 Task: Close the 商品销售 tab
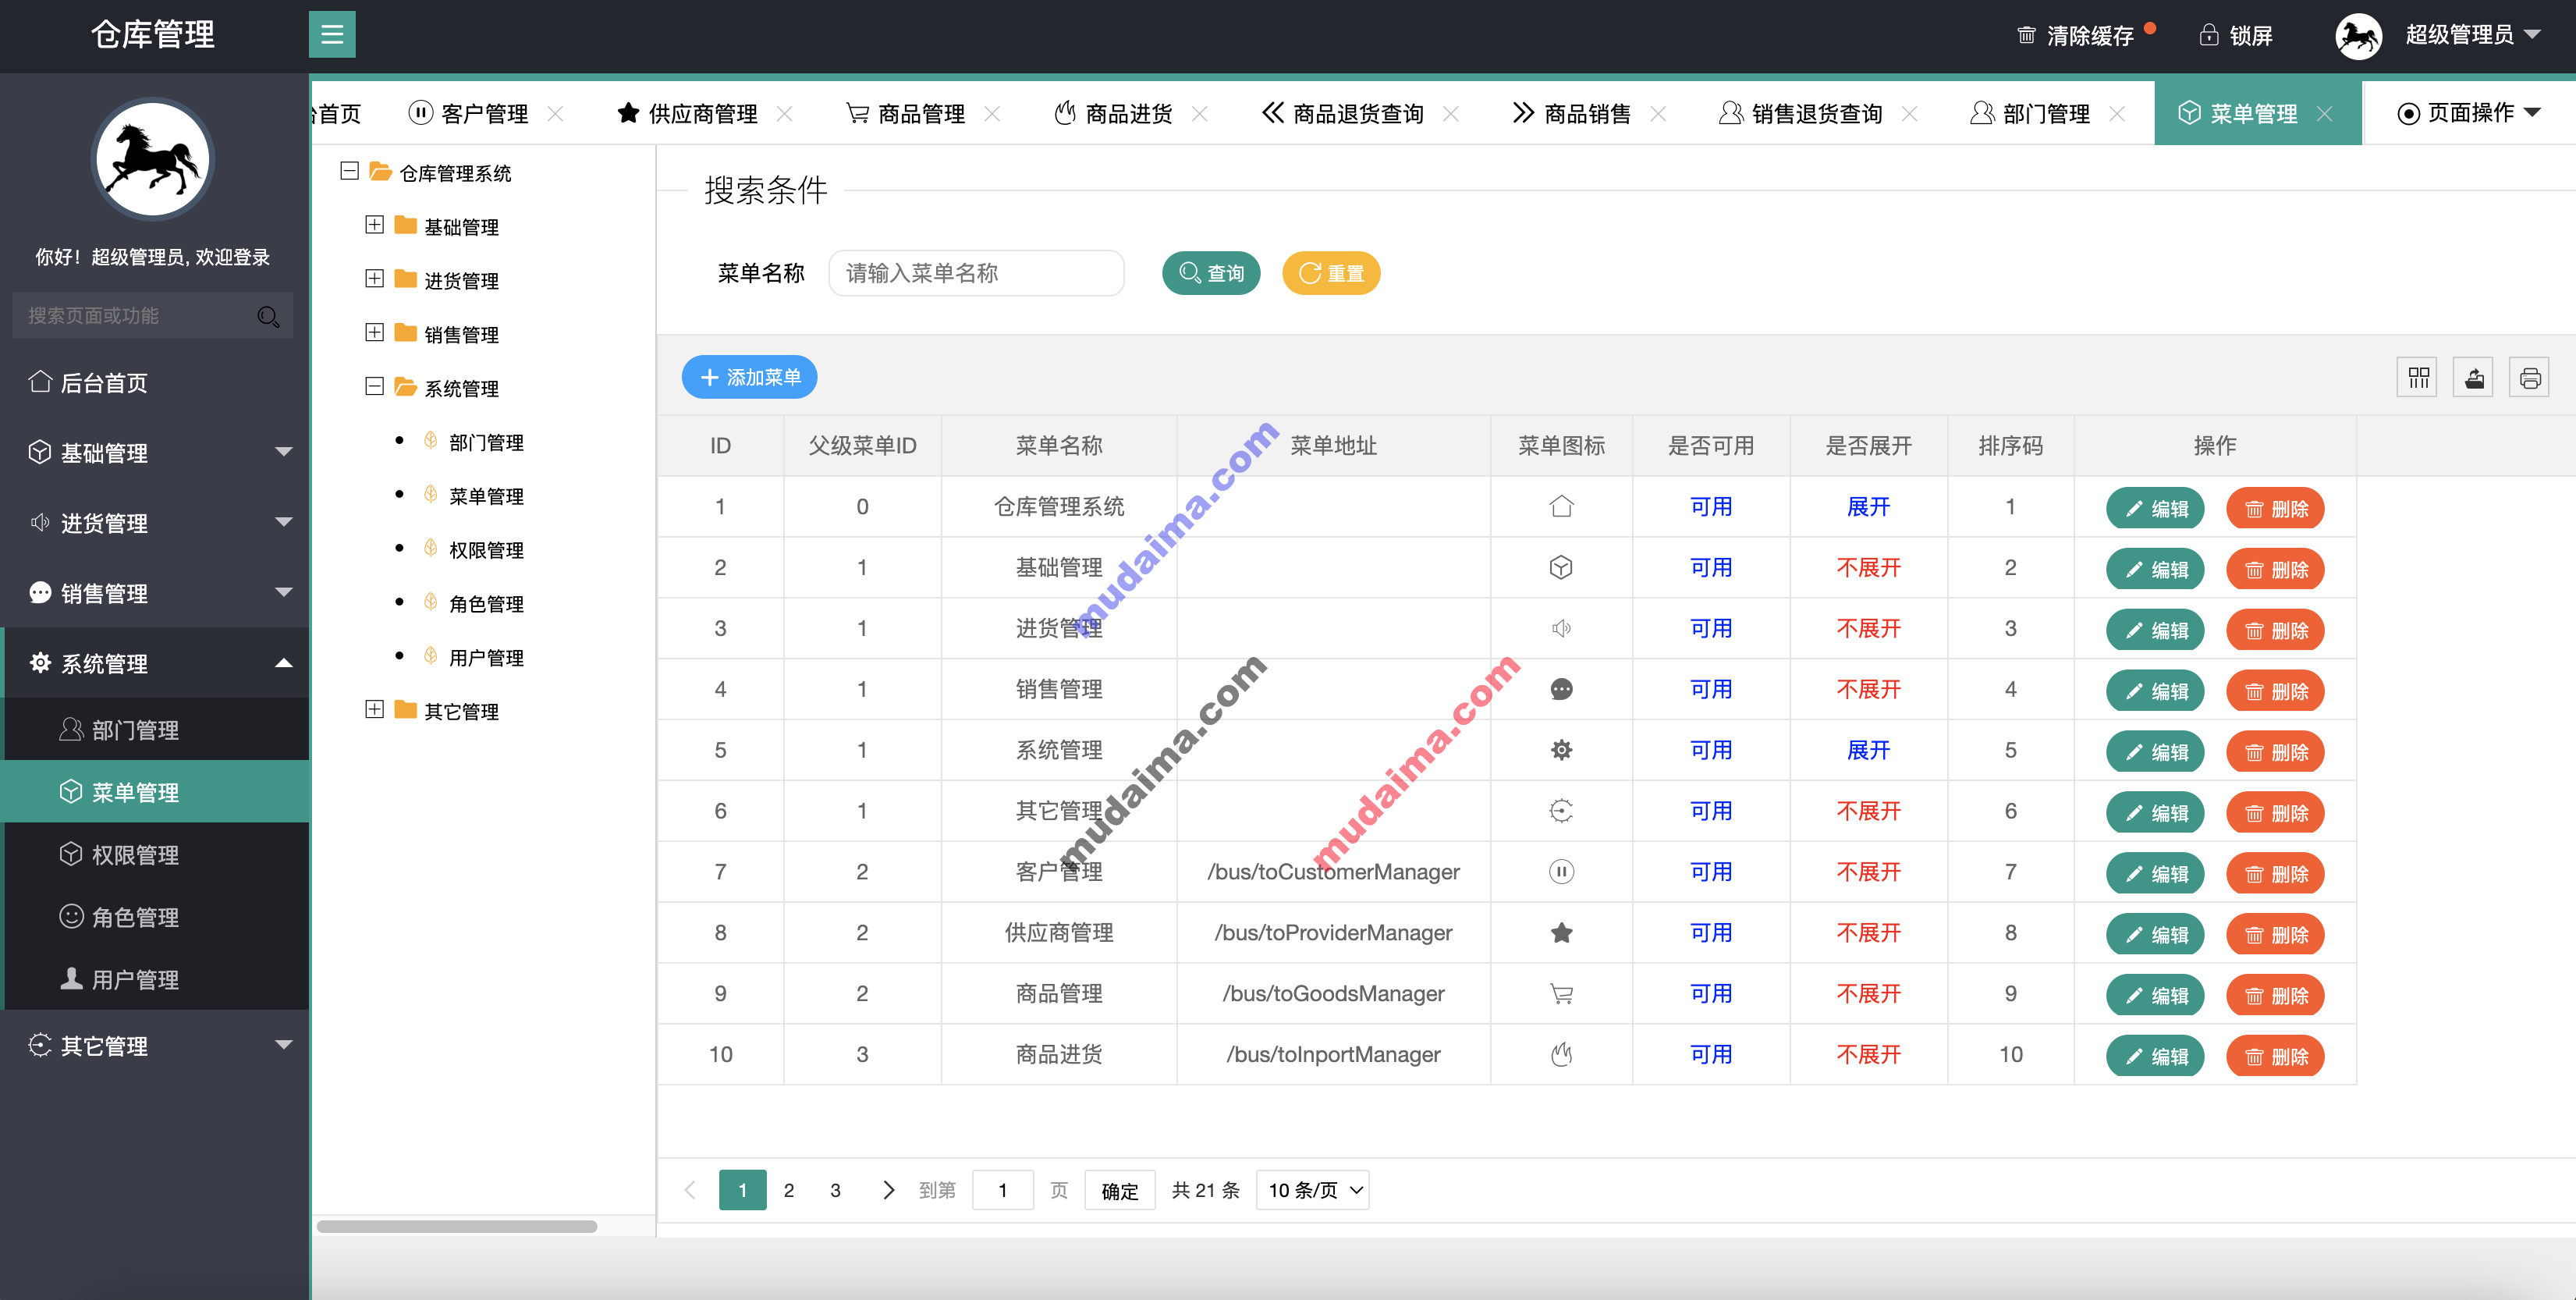point(1658,114)
